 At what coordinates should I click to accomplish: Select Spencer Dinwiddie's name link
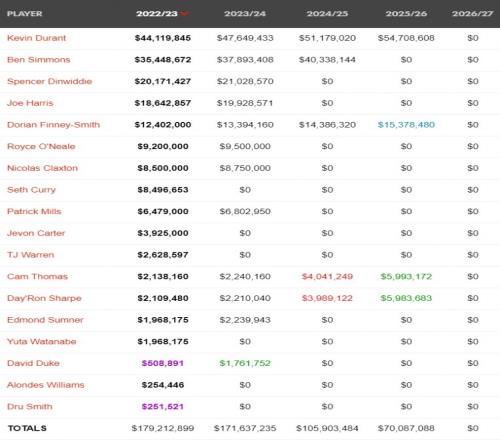coord(50,81)
